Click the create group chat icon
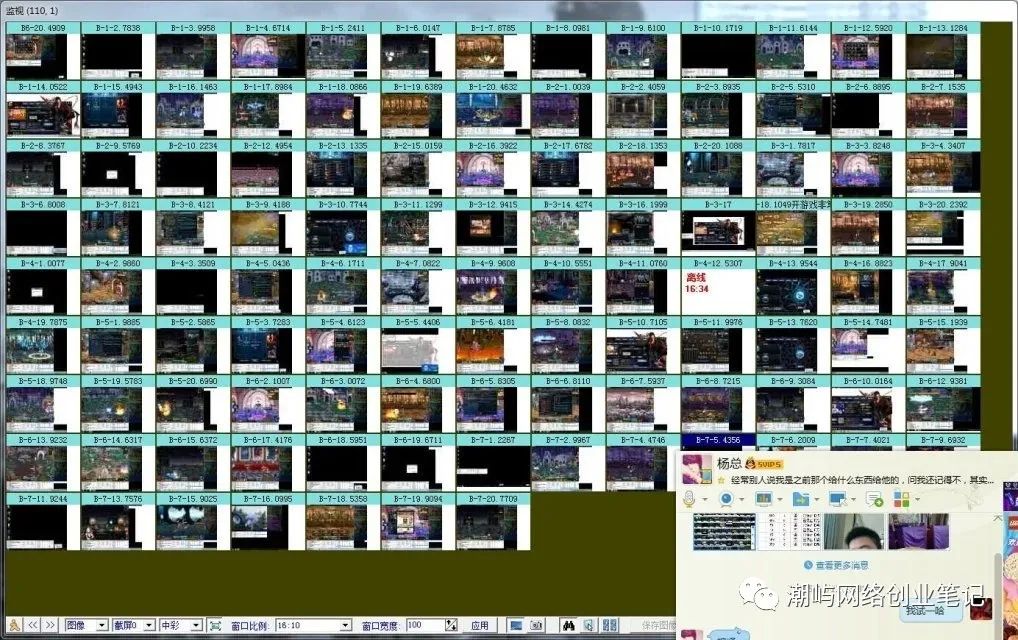1018x640 pixels. pos(874,498)
